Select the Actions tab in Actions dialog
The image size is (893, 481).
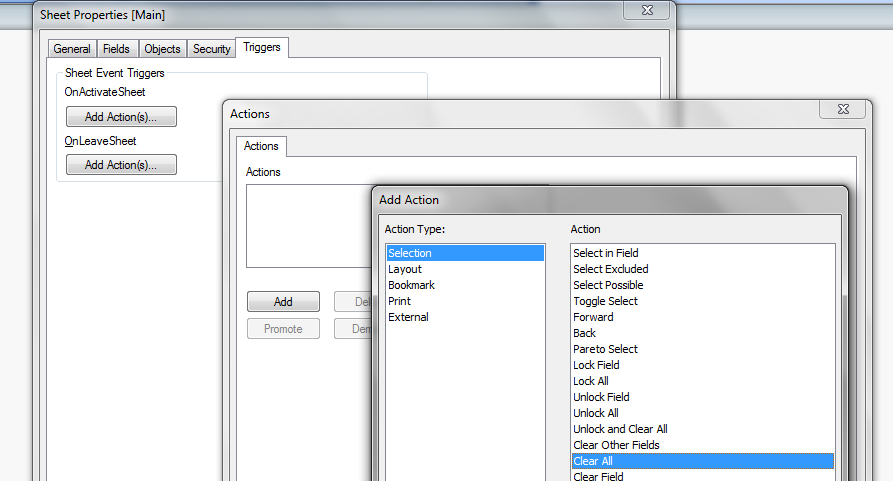261,146
